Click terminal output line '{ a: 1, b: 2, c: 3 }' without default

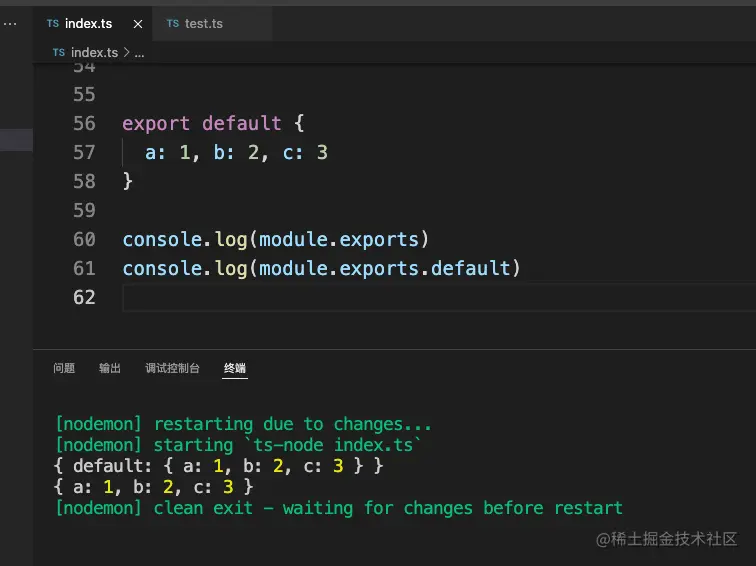153,487
